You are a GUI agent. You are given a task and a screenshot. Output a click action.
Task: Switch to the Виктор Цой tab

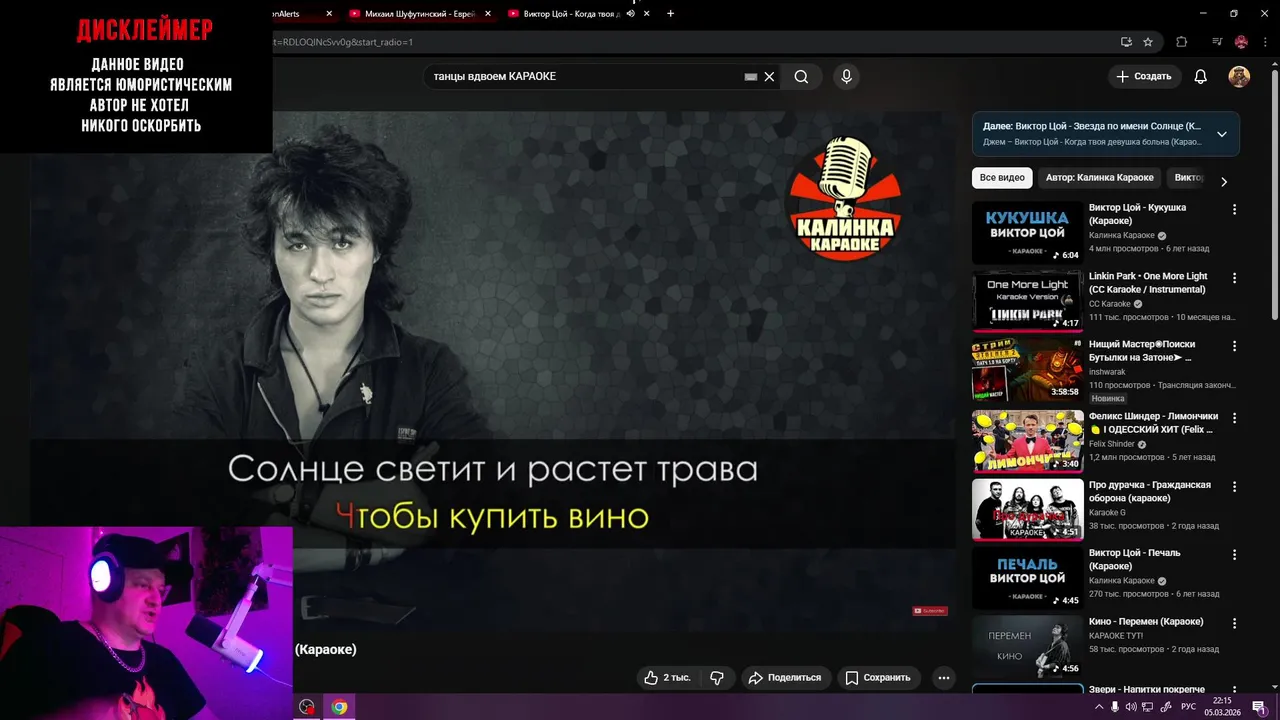pyautogui.click(x=571, y=14)
